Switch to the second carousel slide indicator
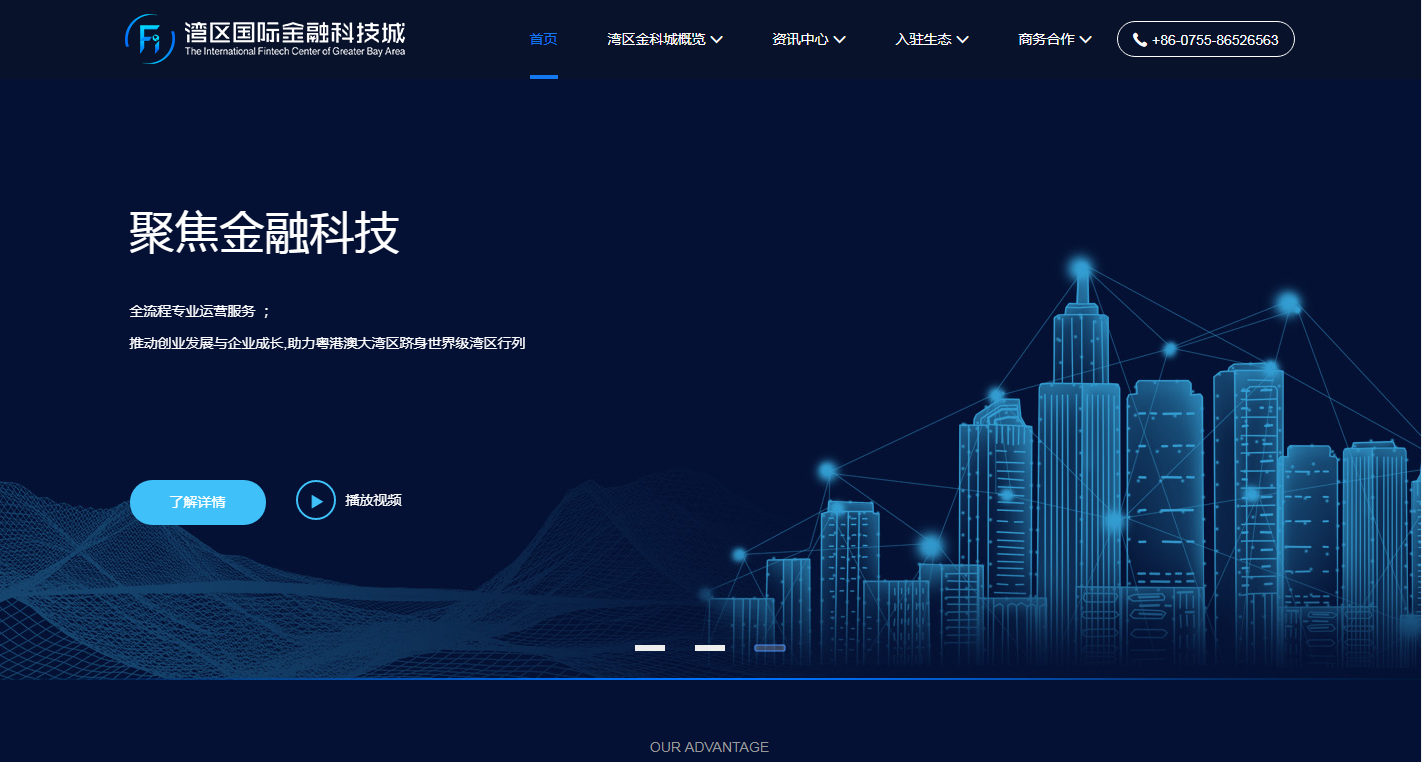1422x762 pixels. coord(710,648)
